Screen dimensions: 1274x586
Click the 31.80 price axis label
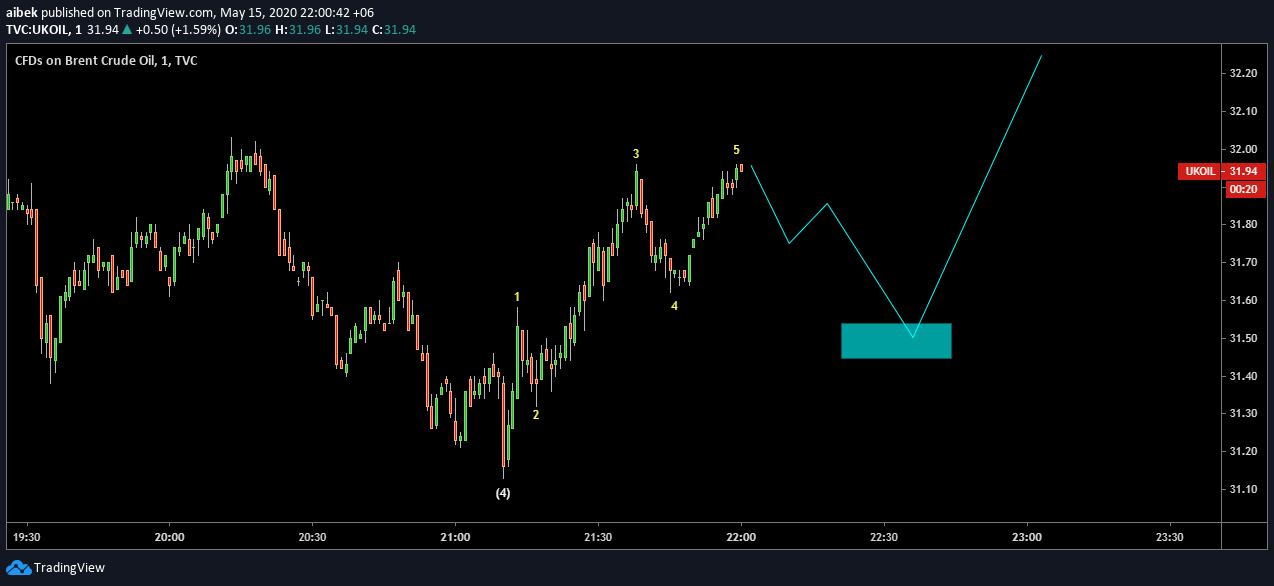pos(1244,224)
